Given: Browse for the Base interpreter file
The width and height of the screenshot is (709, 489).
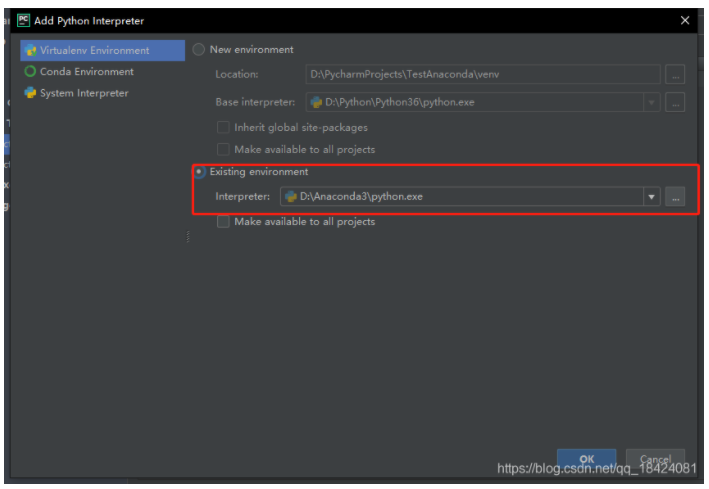Looking at the screenshot, I should (x=675, y=102).
